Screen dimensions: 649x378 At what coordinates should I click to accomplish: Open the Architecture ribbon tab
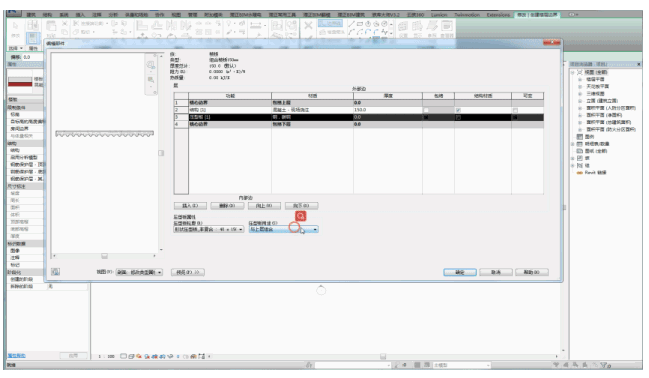pyautogui.click(x=31, y=15)
